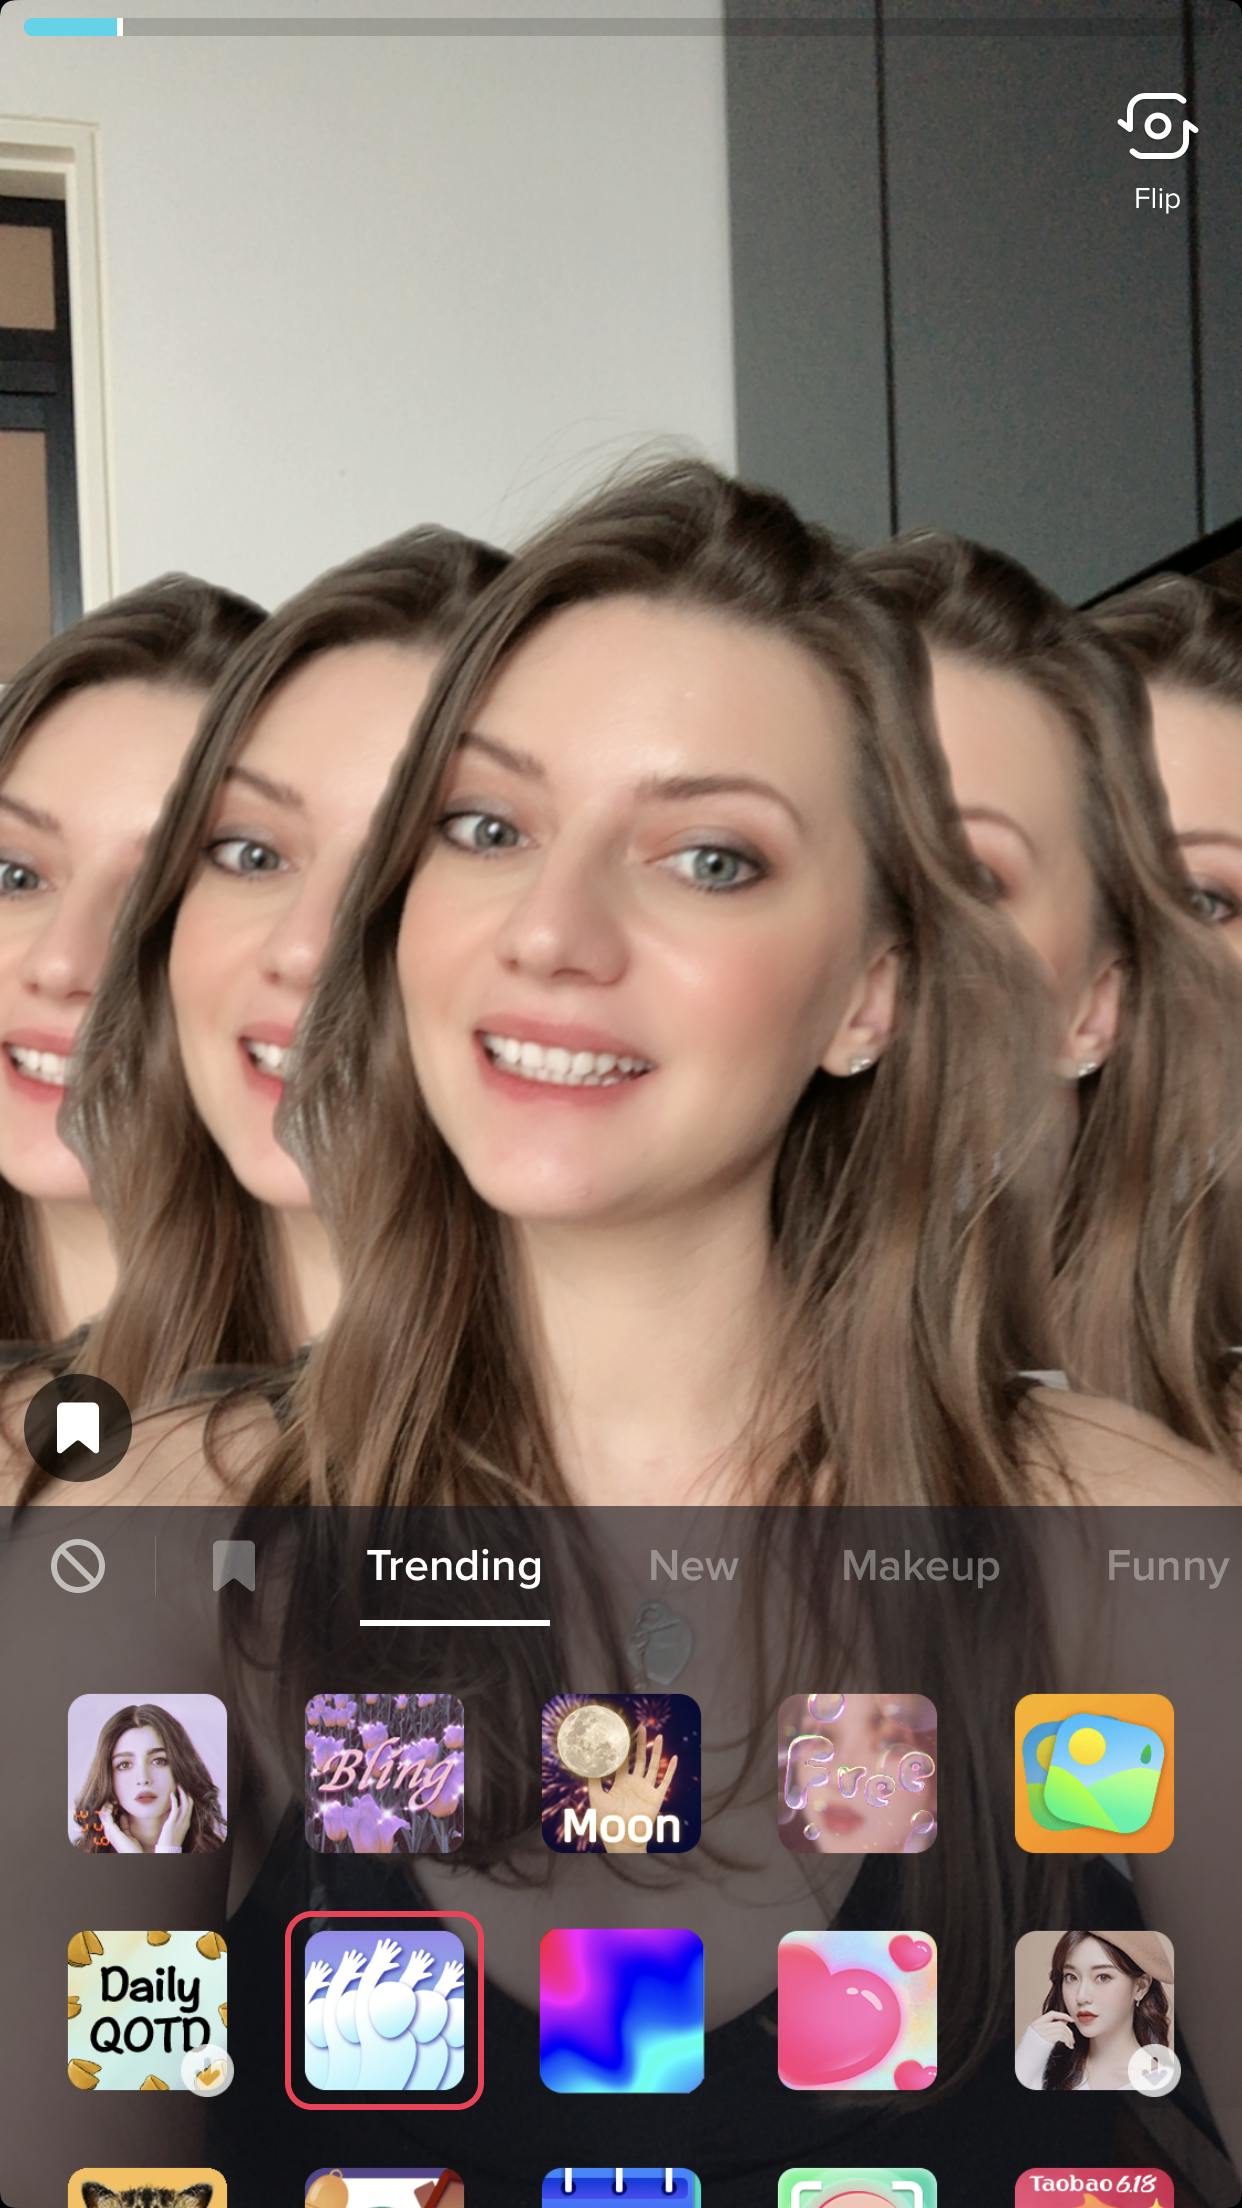Image resolution: width=1242 pixels, height=2208 pixels.
Task: Select the Daily QOTD effect
Action: [147, 2010]
